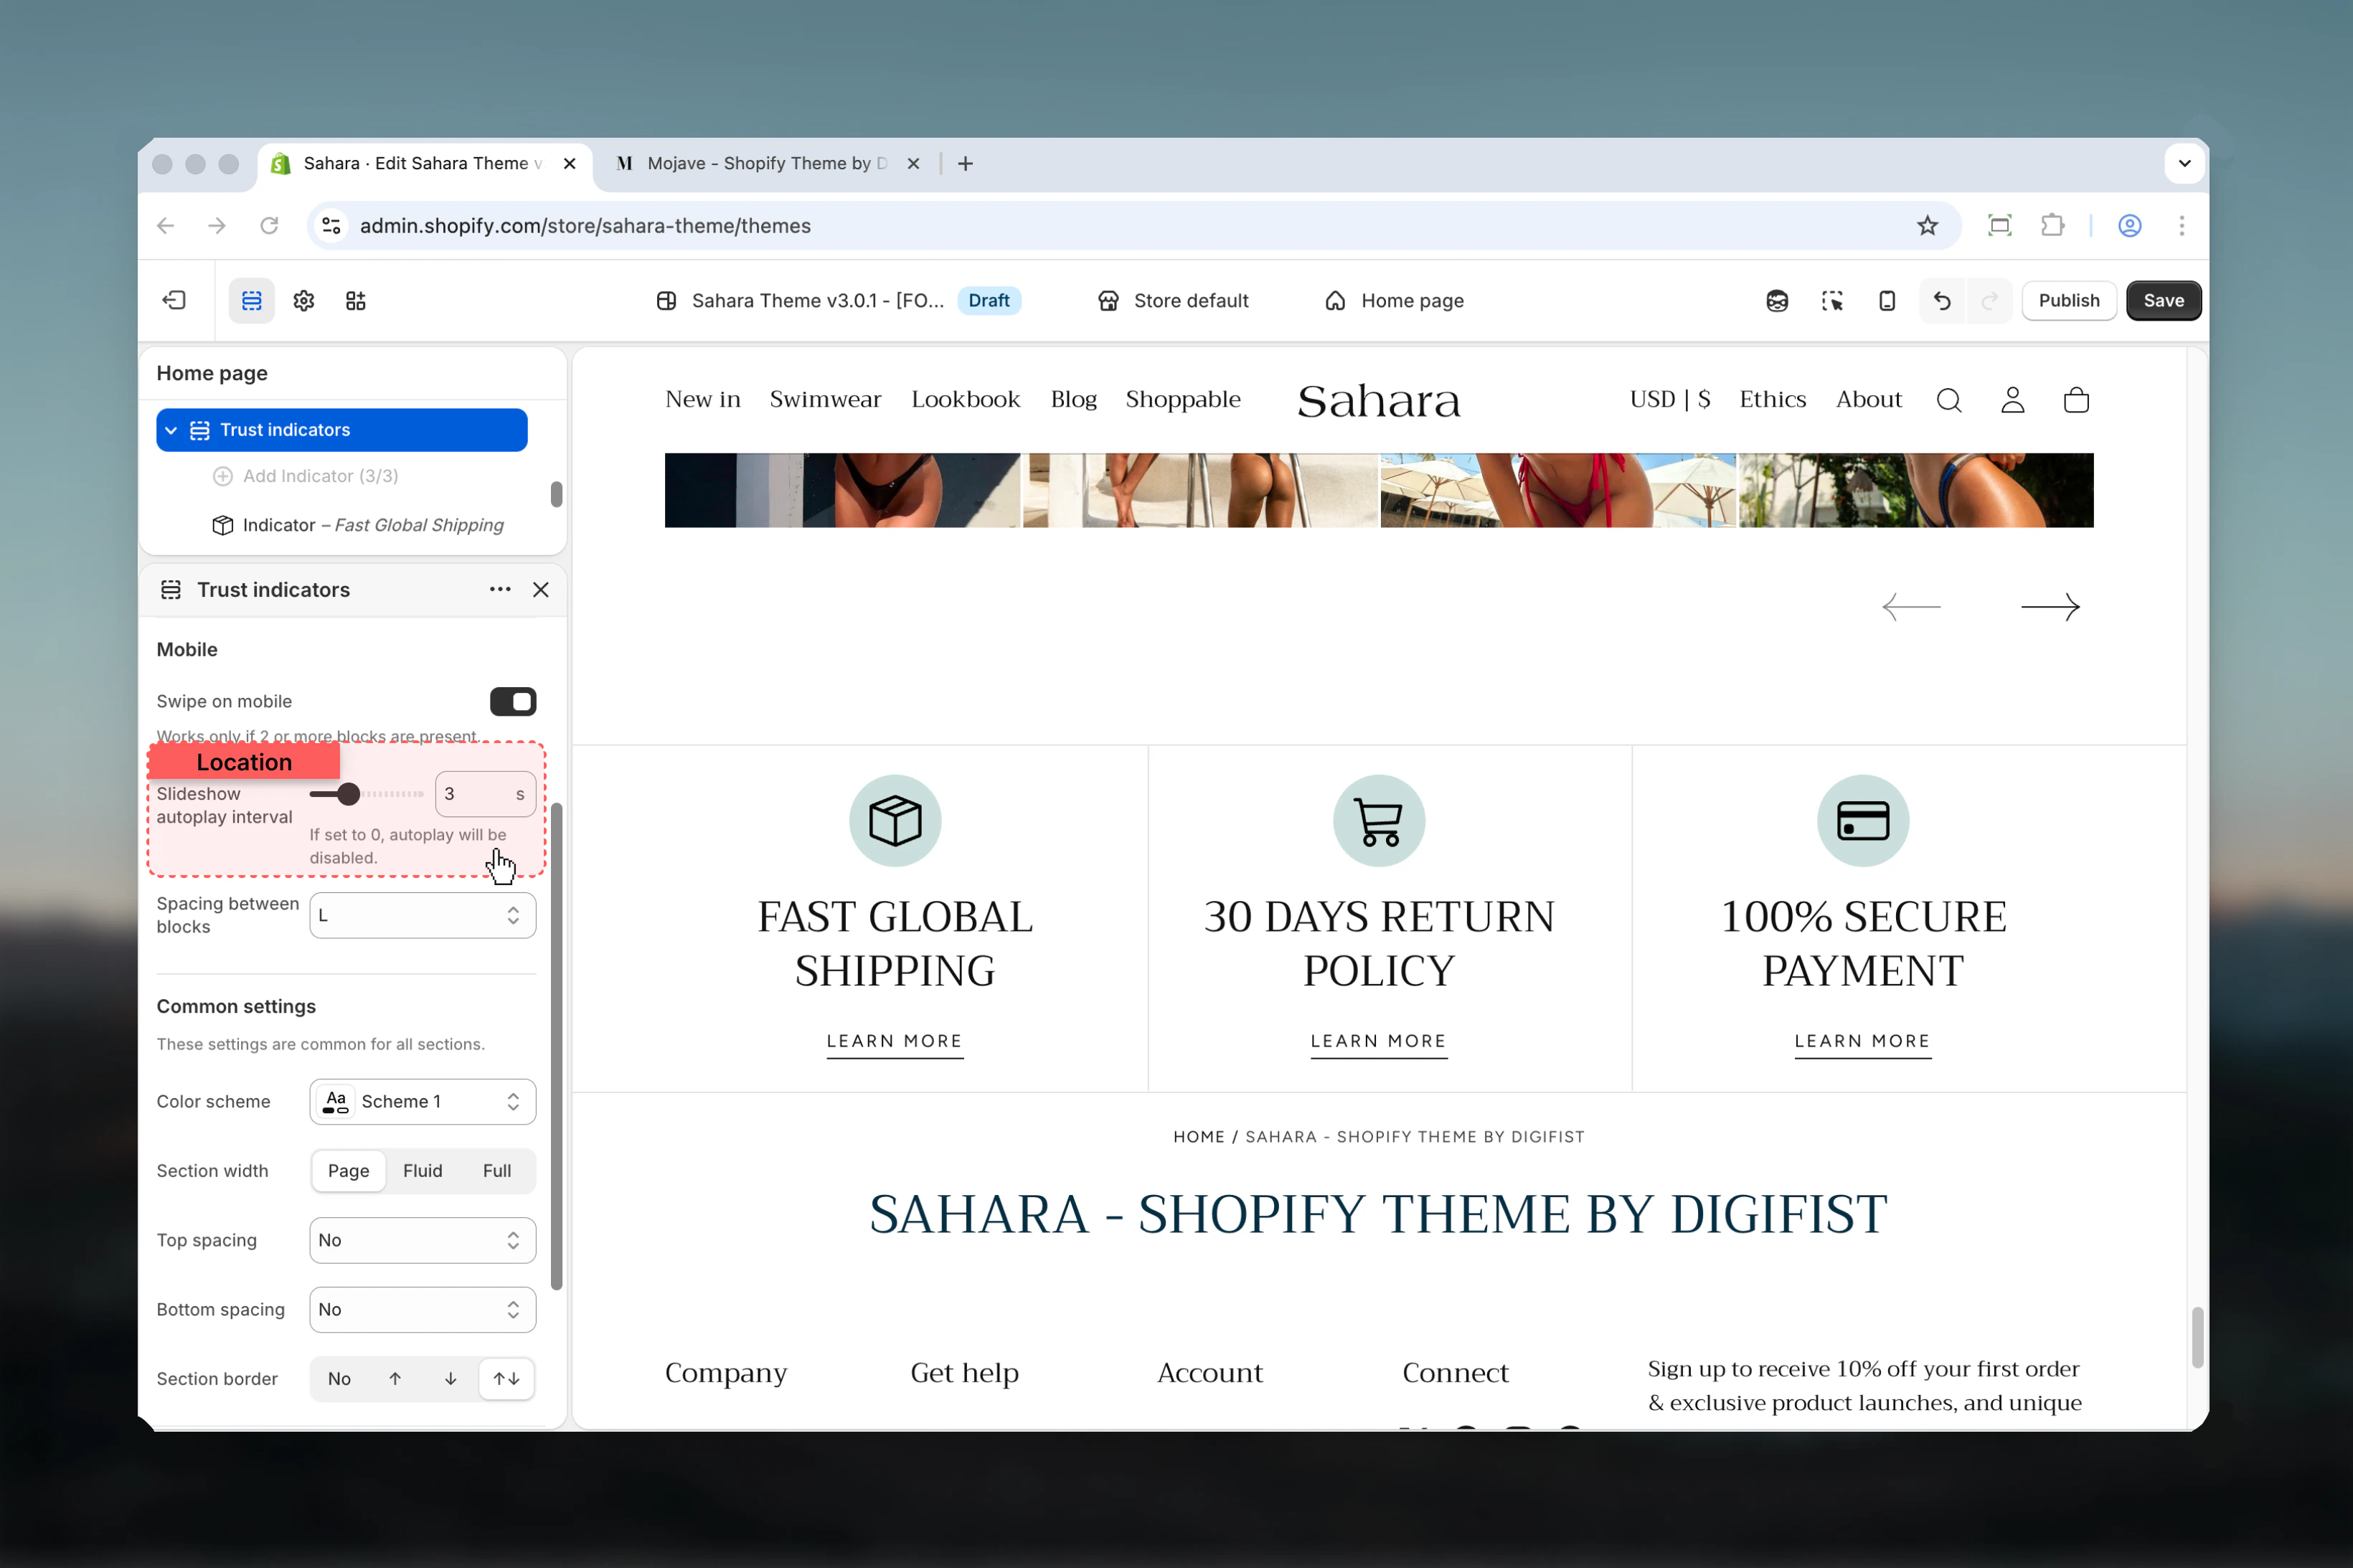Open the Top spacing dropdown
2353x1568 pixels.
click(x=422, y=1241)
